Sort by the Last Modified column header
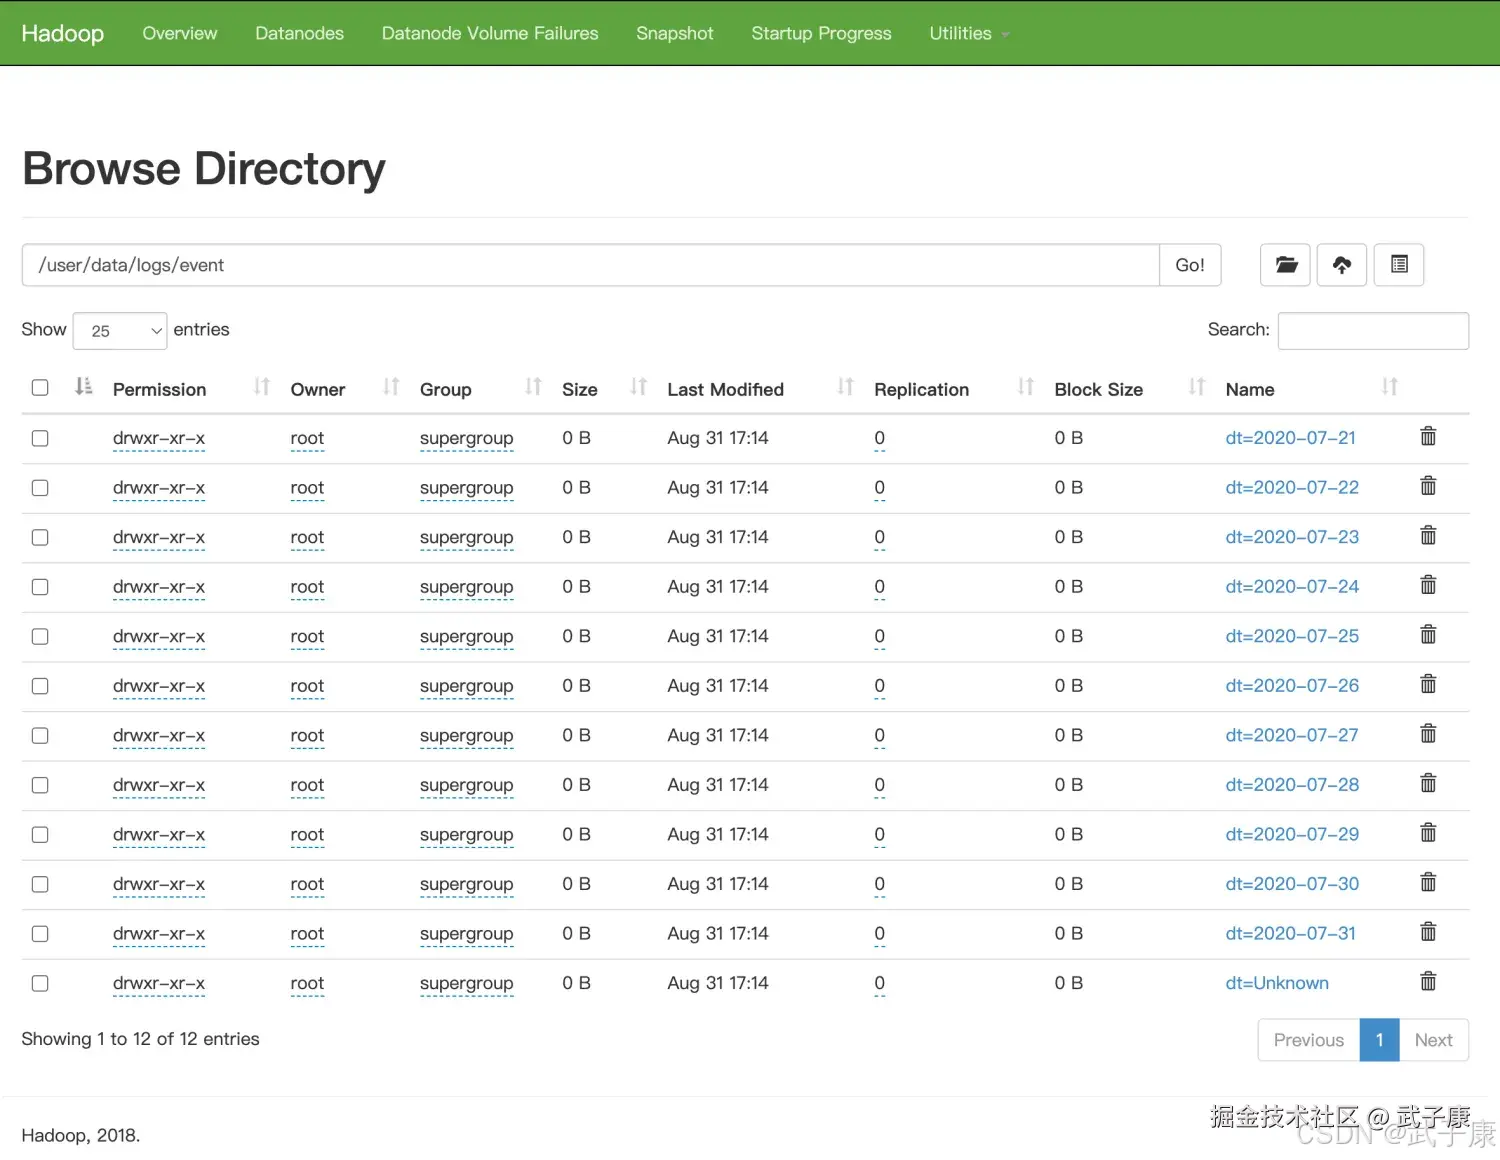This screenshot has height=1160, width=1500. 725,390
